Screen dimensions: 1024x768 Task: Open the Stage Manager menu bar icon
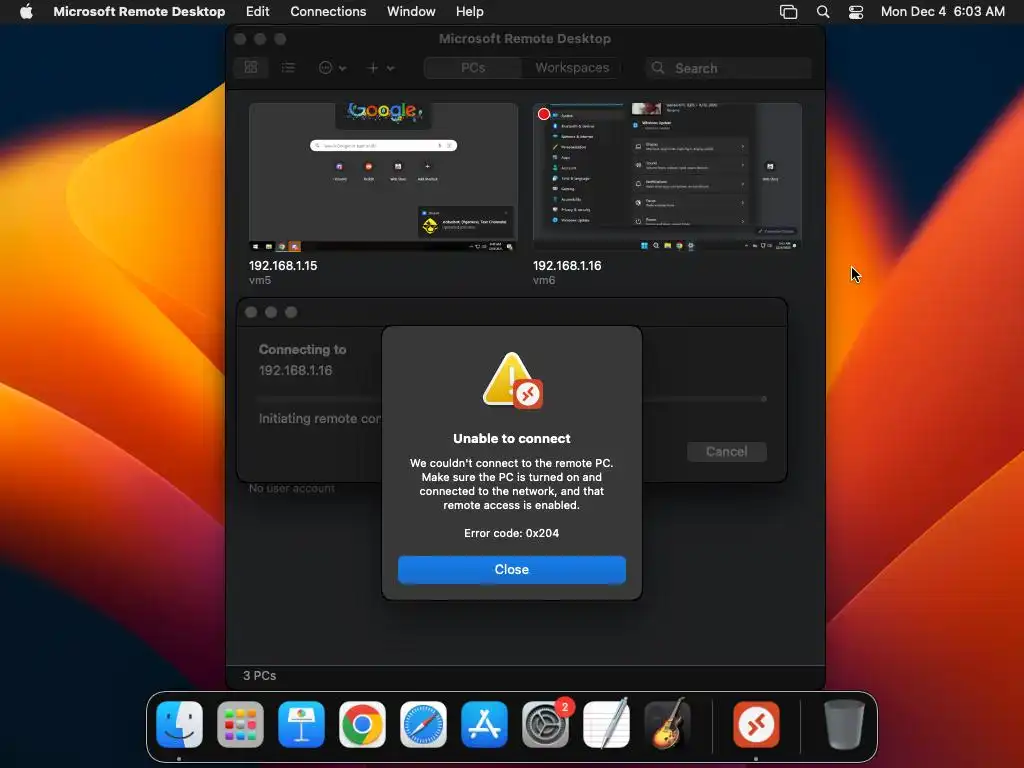(788, 12)
